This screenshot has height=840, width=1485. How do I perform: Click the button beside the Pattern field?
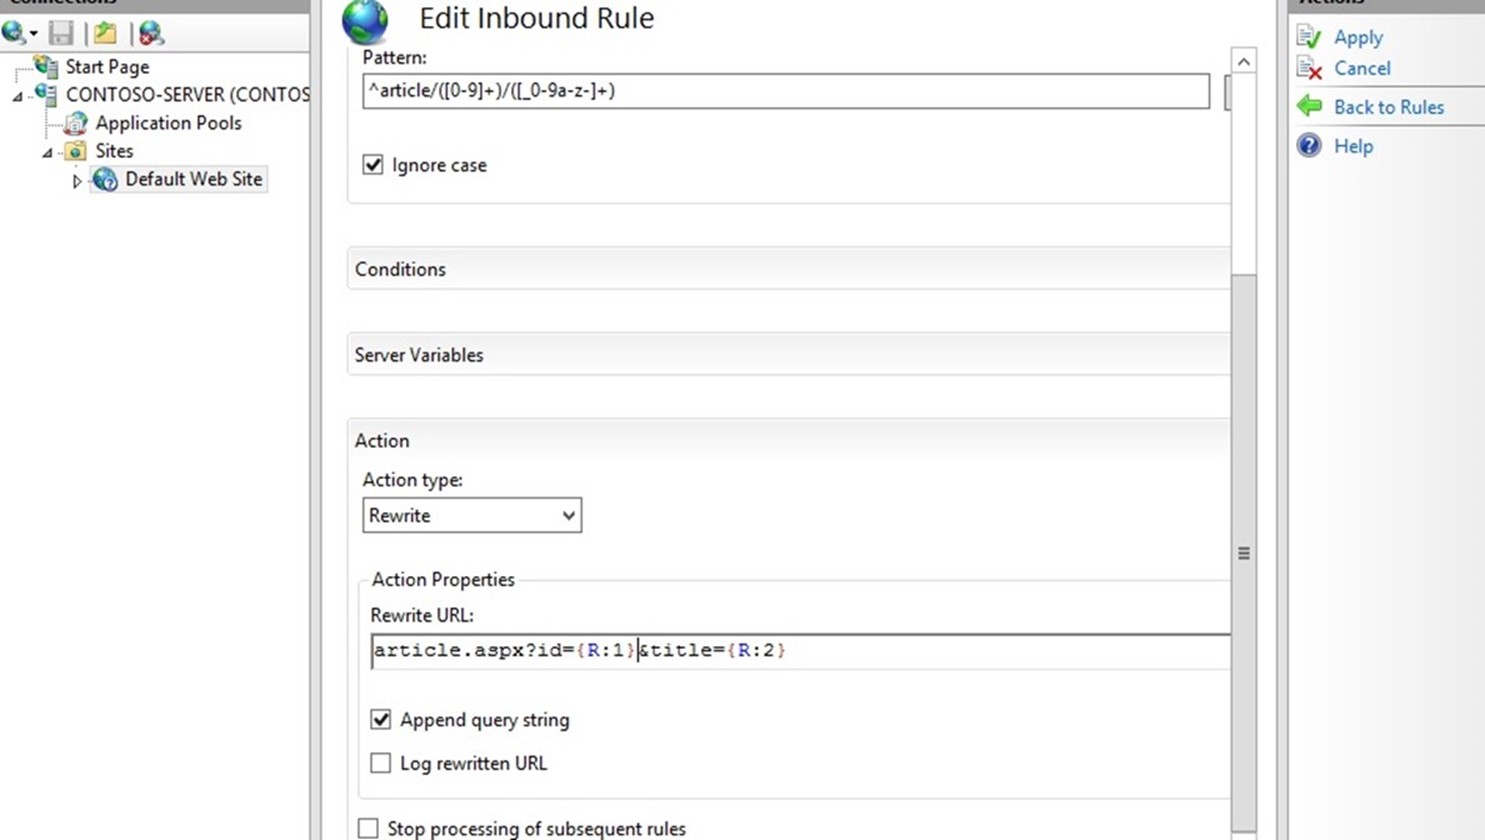pyautogui.click(x=1227, y=91)
